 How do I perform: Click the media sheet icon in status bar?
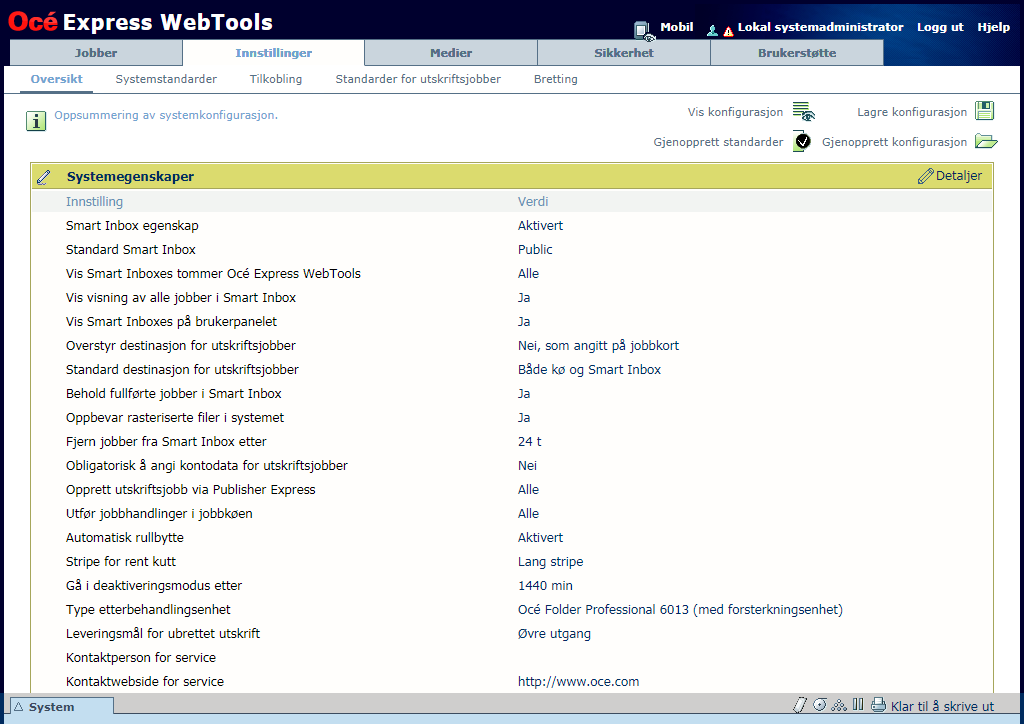click(x=800, y=705)
